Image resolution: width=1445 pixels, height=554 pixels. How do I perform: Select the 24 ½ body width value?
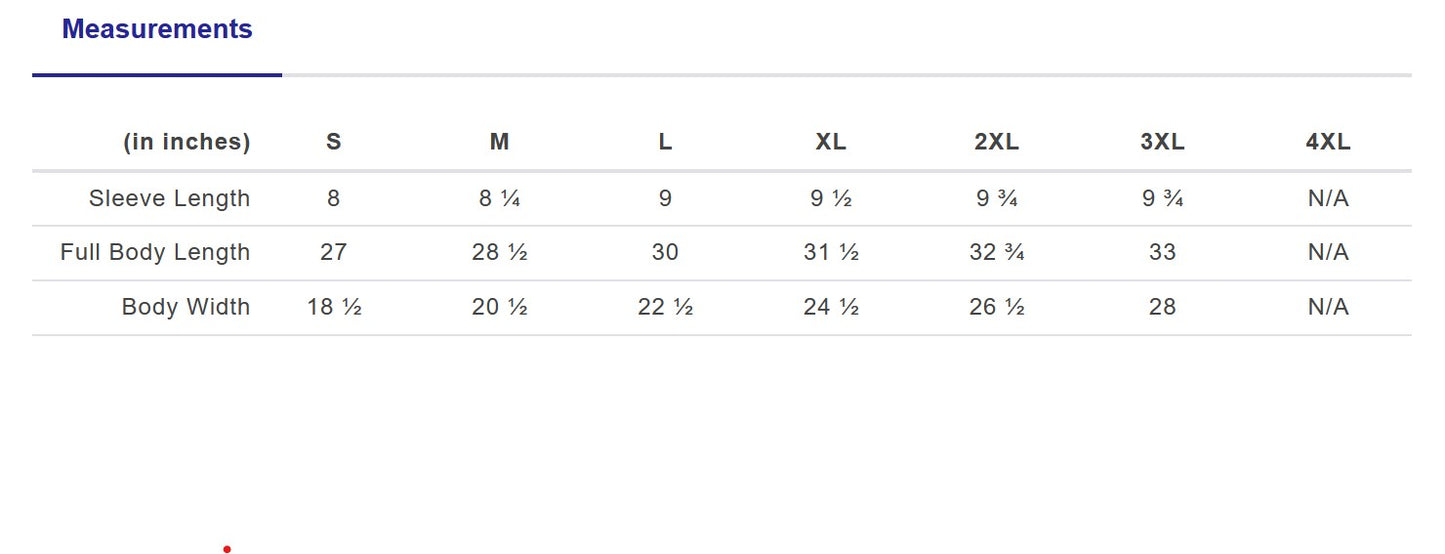tap(831, 307)
